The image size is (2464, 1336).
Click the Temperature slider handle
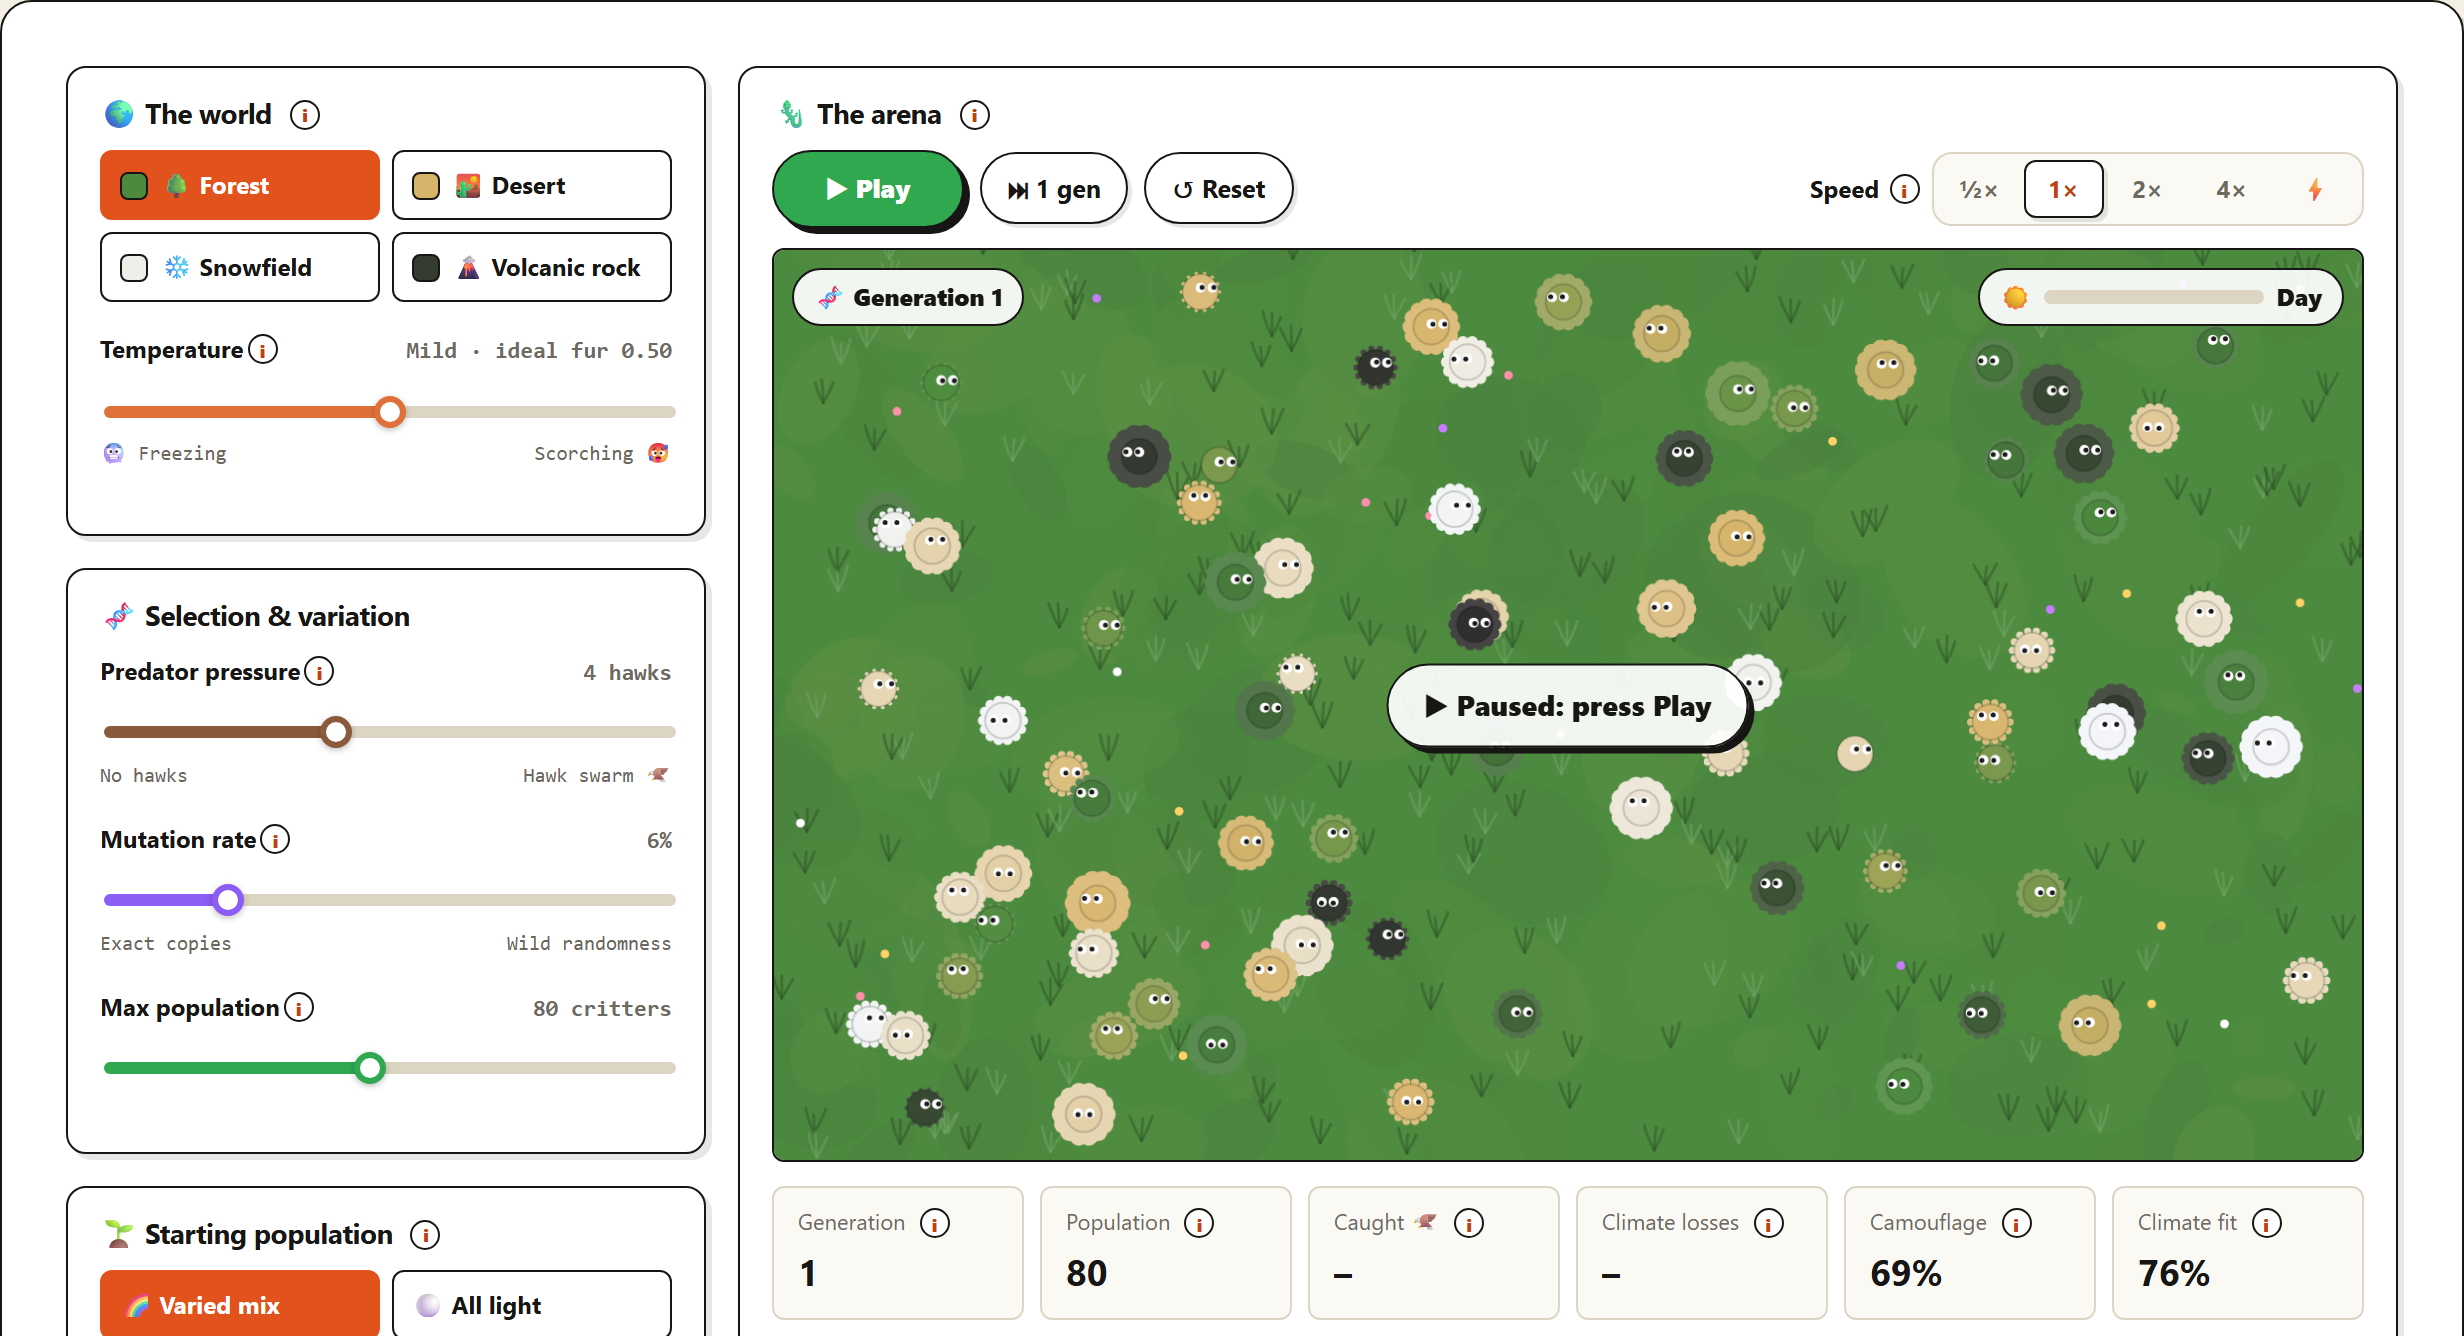coord(390,412)
